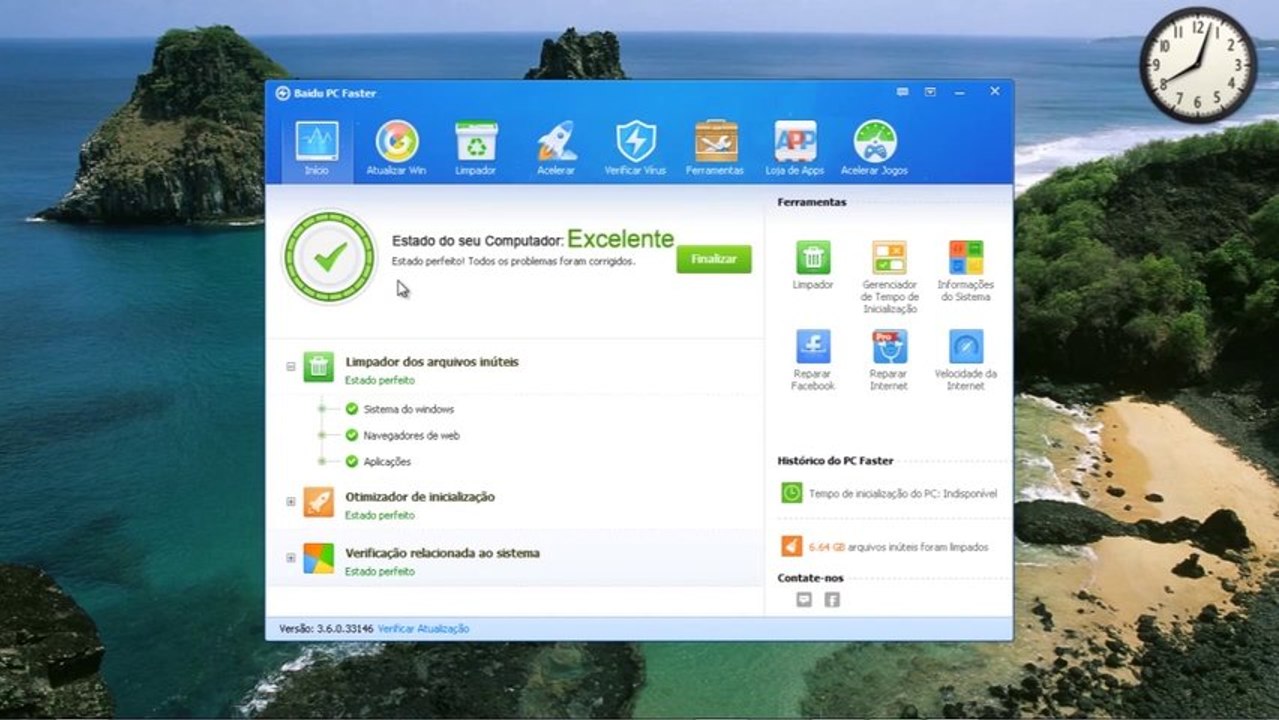Launch the Reparar Facebook tool

tap(813, 360)
